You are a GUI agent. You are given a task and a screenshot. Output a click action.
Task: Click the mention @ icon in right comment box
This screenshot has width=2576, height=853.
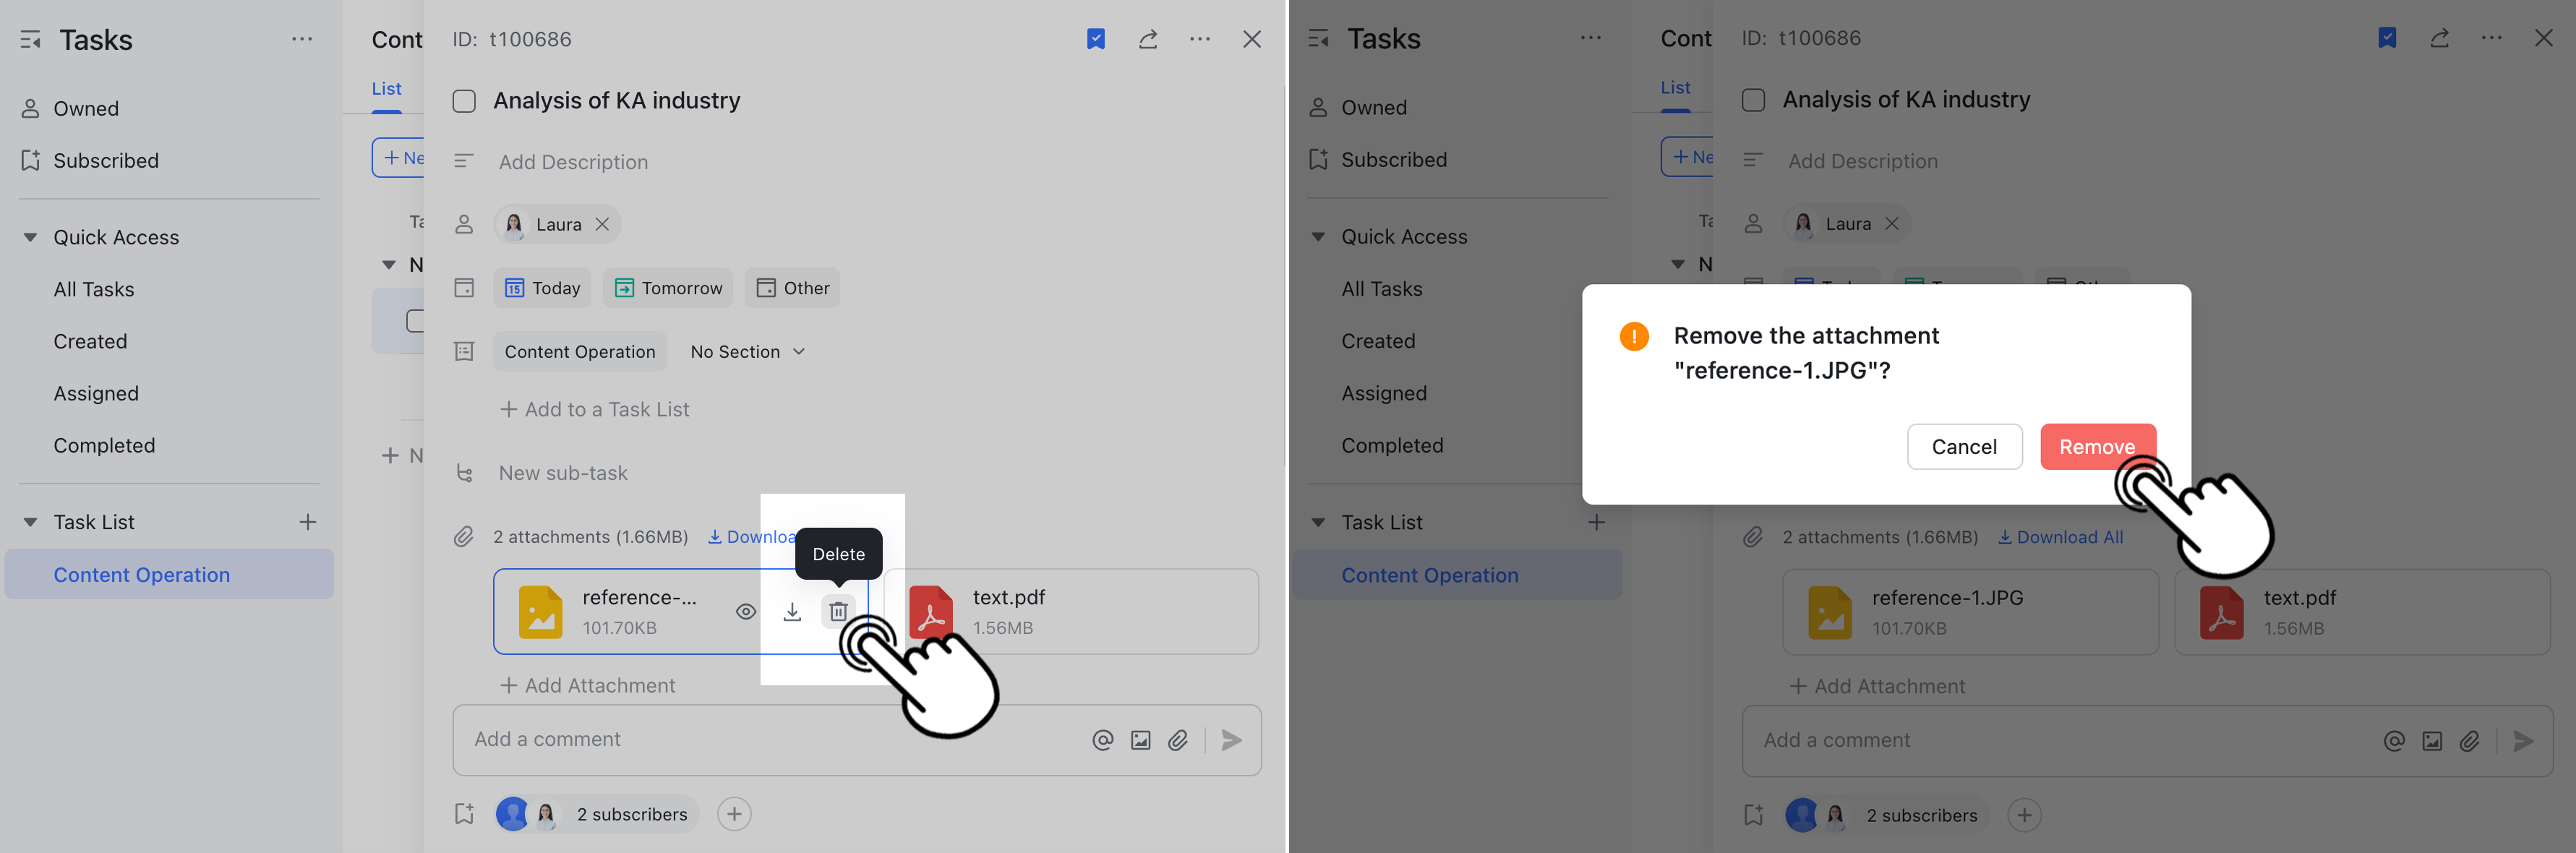click(2393, 741)
